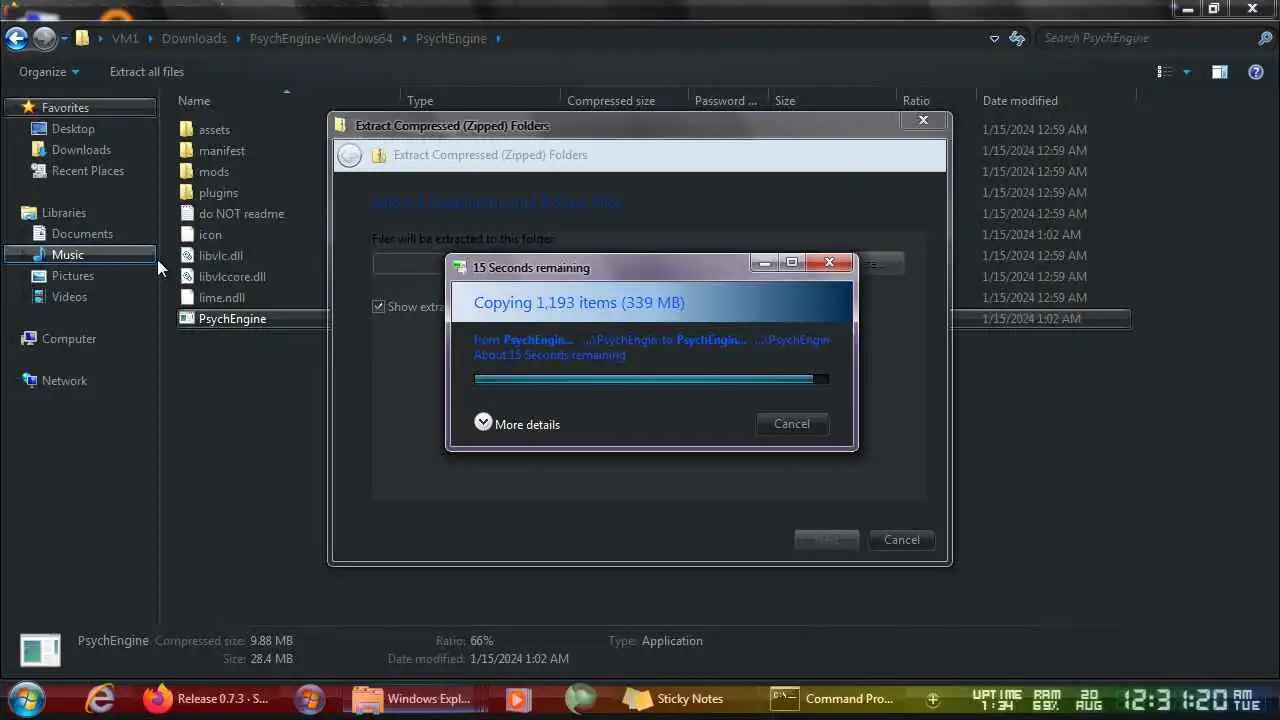The height and width of the screenshot is (720, 1280).
Task: Click the Search PsychEngine field
Action: [1146, 38]
